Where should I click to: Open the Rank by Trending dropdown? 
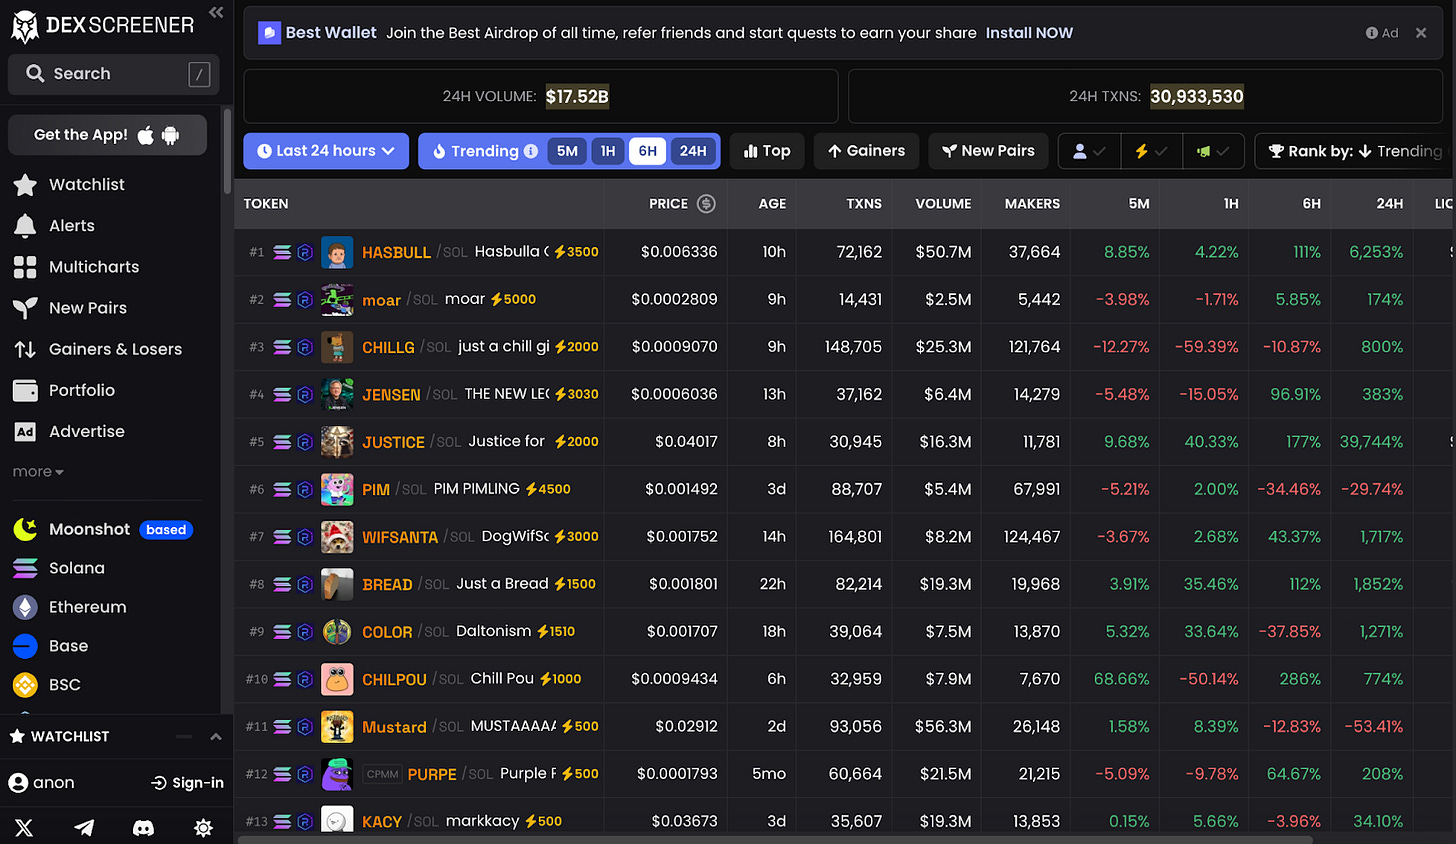(1355, 151)
